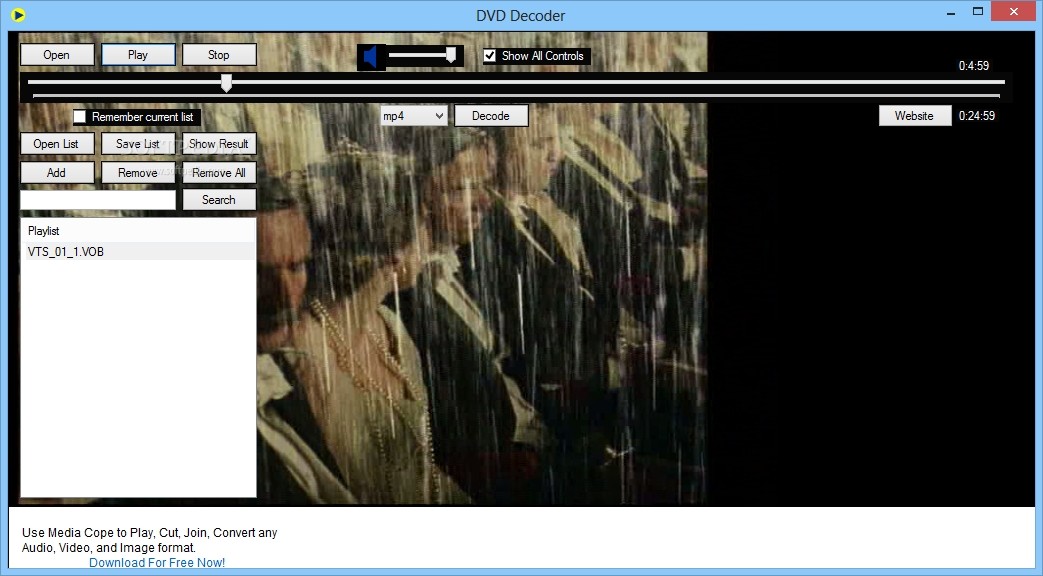Viewport: 1043px width, 576px height.
Task: Click the video seek bar thumb
Action: [226, 82]
